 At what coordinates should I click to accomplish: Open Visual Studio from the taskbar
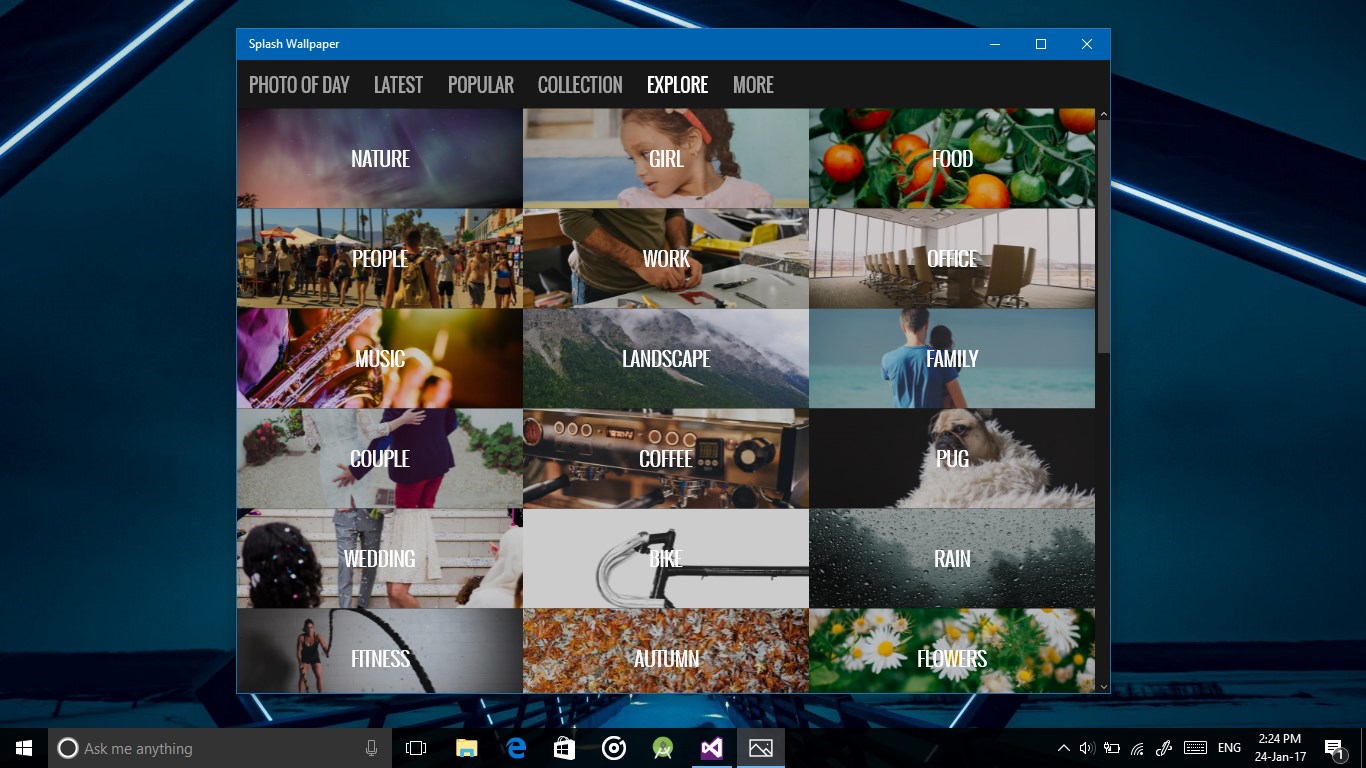tap(711, 748)
